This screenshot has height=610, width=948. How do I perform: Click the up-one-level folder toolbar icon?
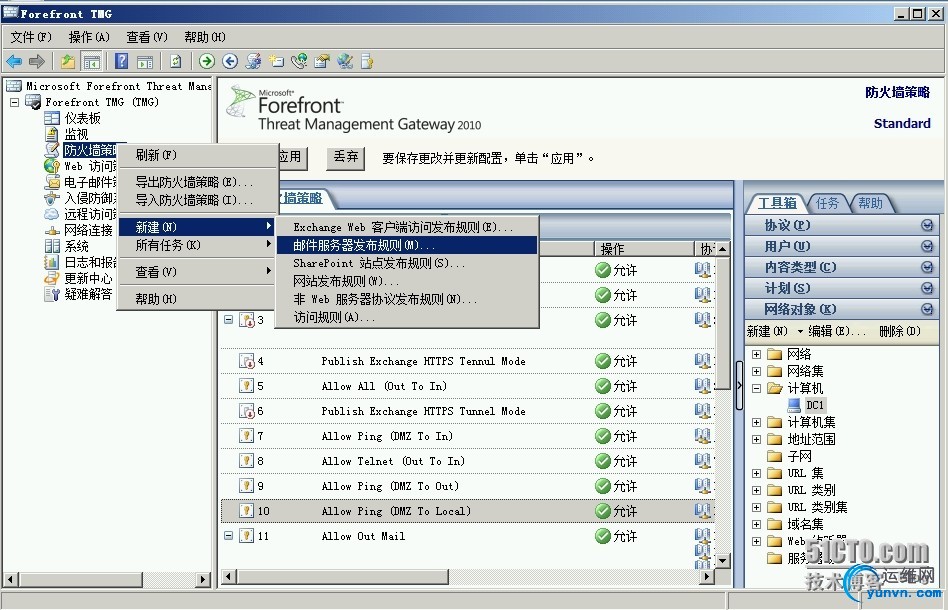68,61
